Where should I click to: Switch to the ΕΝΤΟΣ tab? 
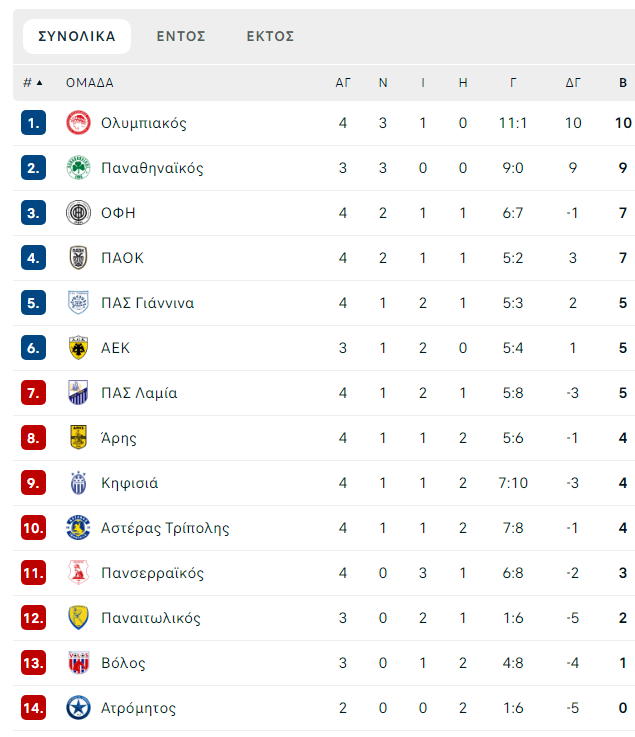tap(181, 36)
